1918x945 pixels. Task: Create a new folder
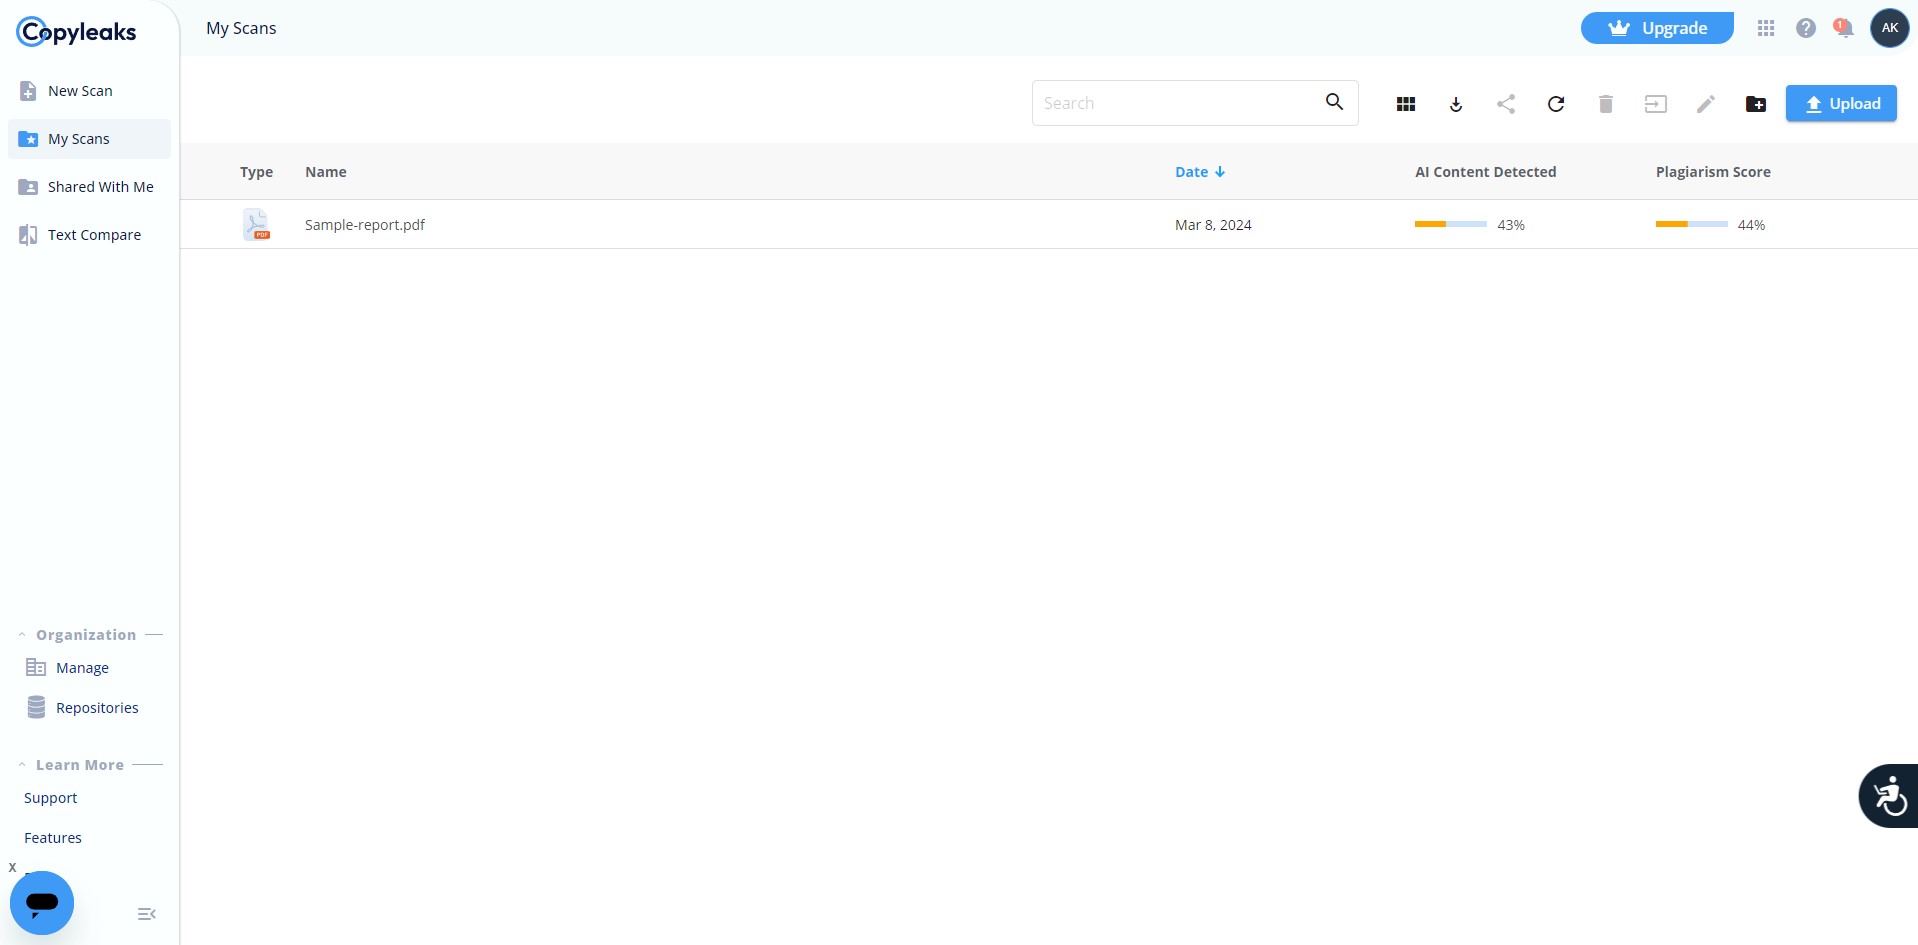pos(1756,104)
